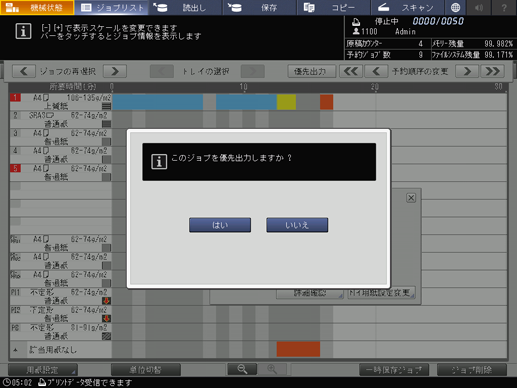Click red arrow icon on PI2 row
Viewport: 517px width, 388px height.
tap(106, 318)
